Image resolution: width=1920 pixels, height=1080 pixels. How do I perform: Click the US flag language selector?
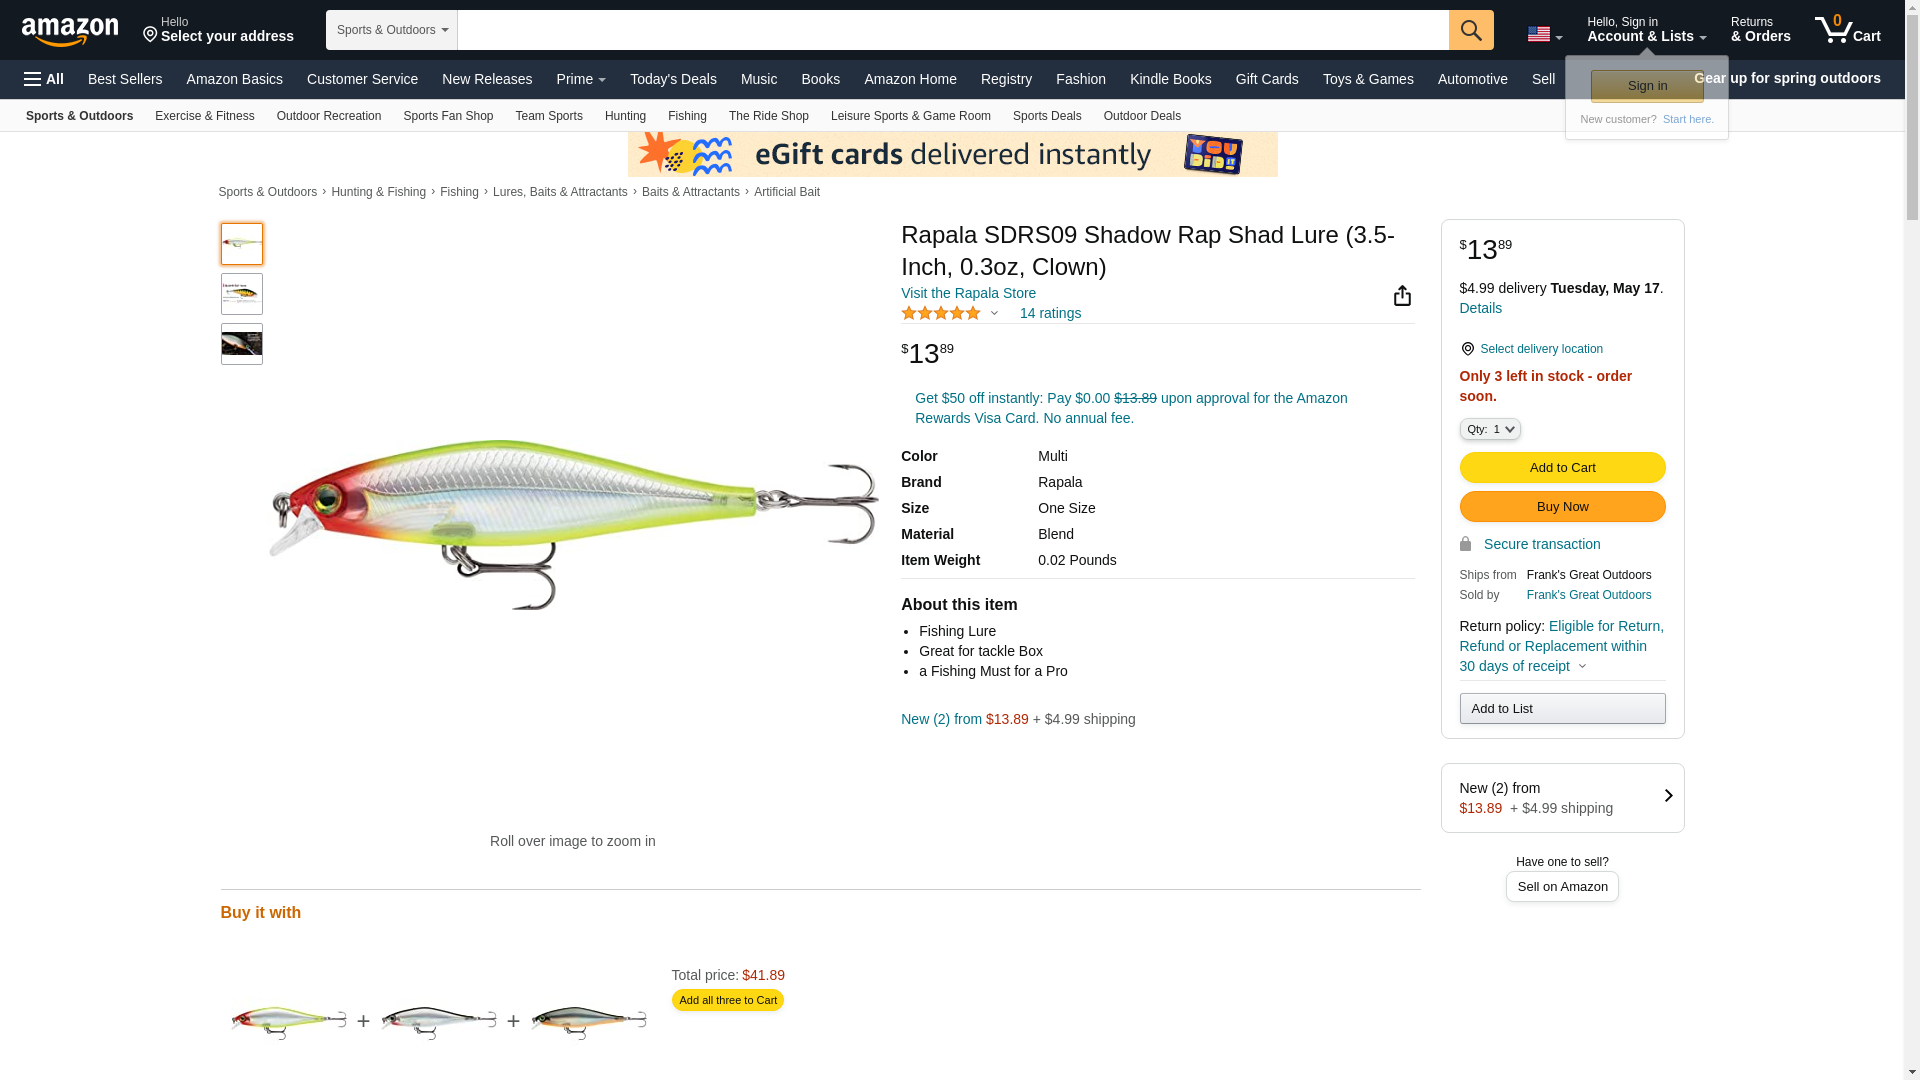point(1544,35)
